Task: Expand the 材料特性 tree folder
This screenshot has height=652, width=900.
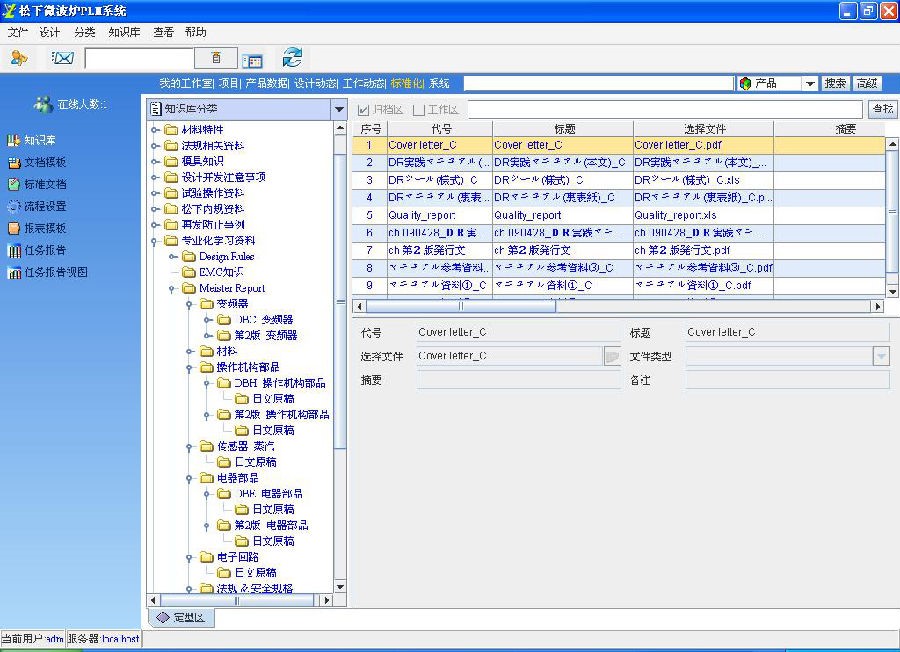Action: pos(155,130)
